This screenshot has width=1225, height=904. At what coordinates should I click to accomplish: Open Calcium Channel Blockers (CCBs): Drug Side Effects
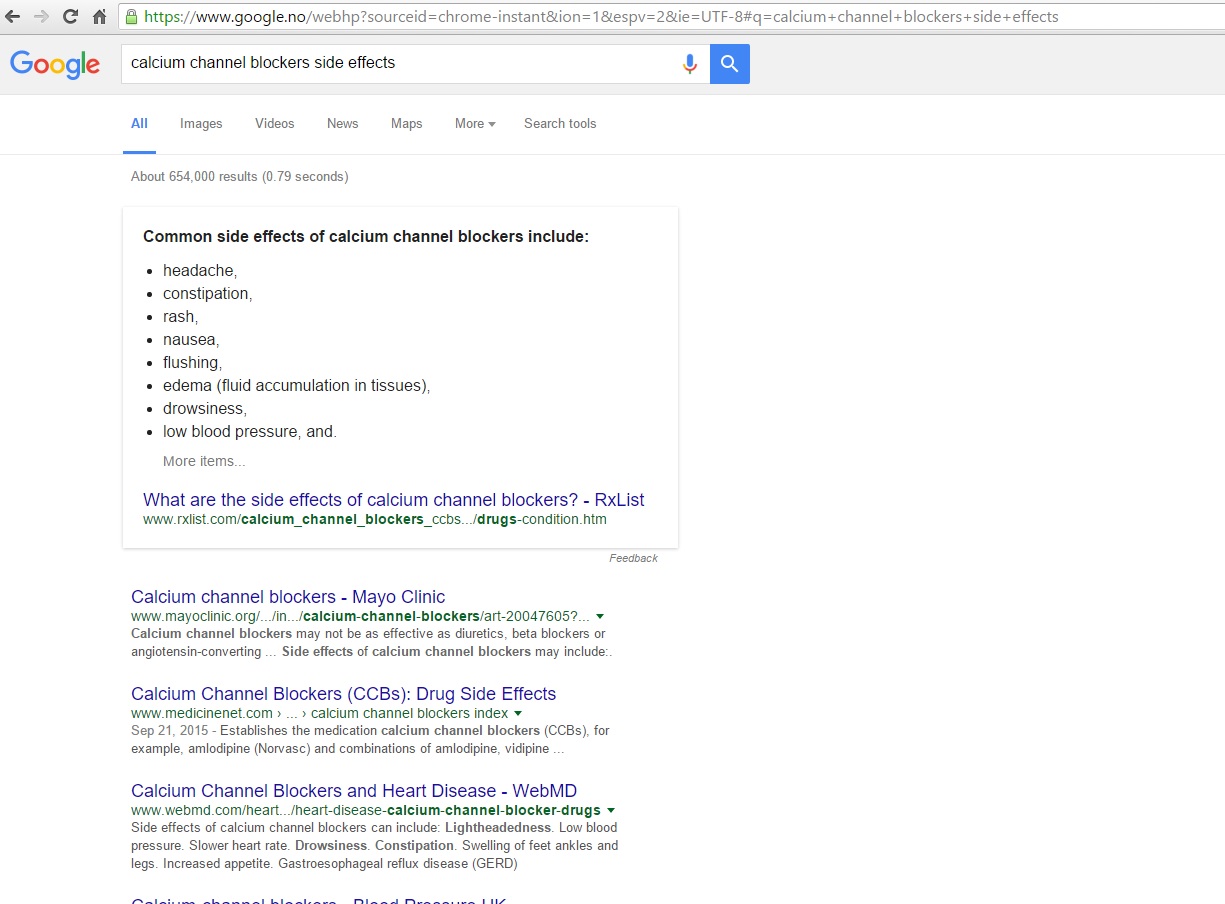tap(343, 694)
